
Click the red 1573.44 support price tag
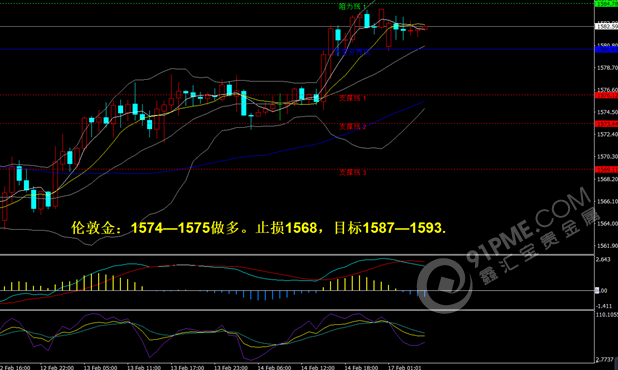pyautogui.click(x=606, y=124)
